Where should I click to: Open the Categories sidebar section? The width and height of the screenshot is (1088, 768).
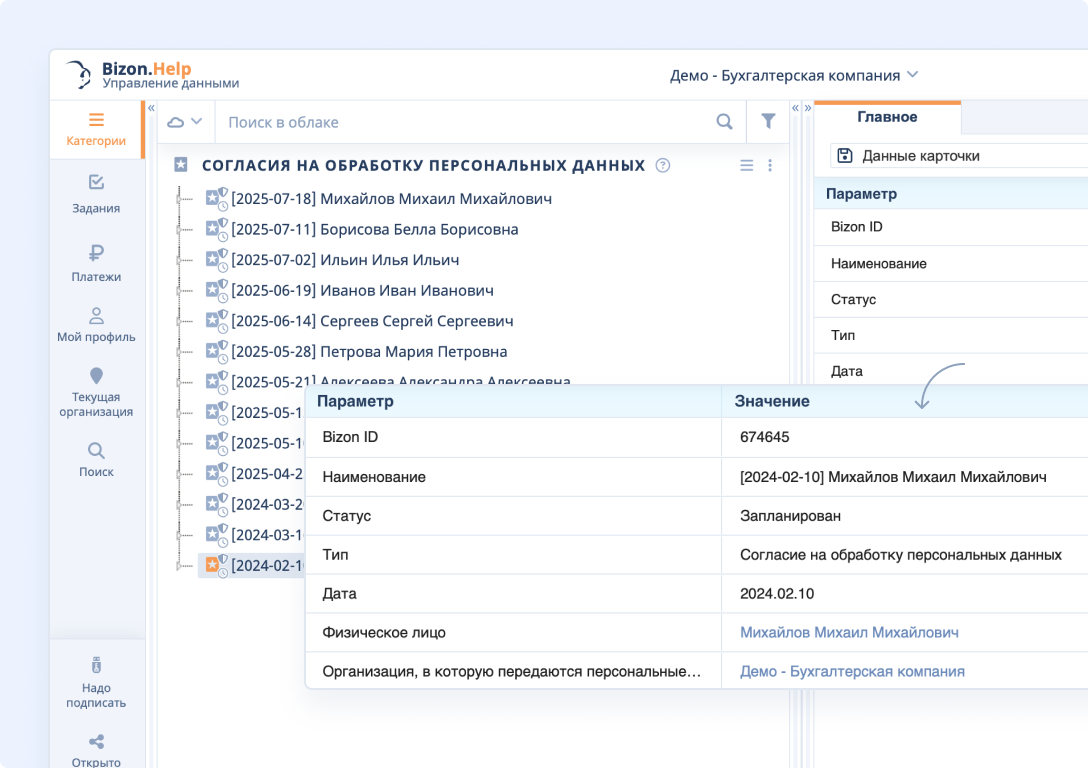pos(96,129)
